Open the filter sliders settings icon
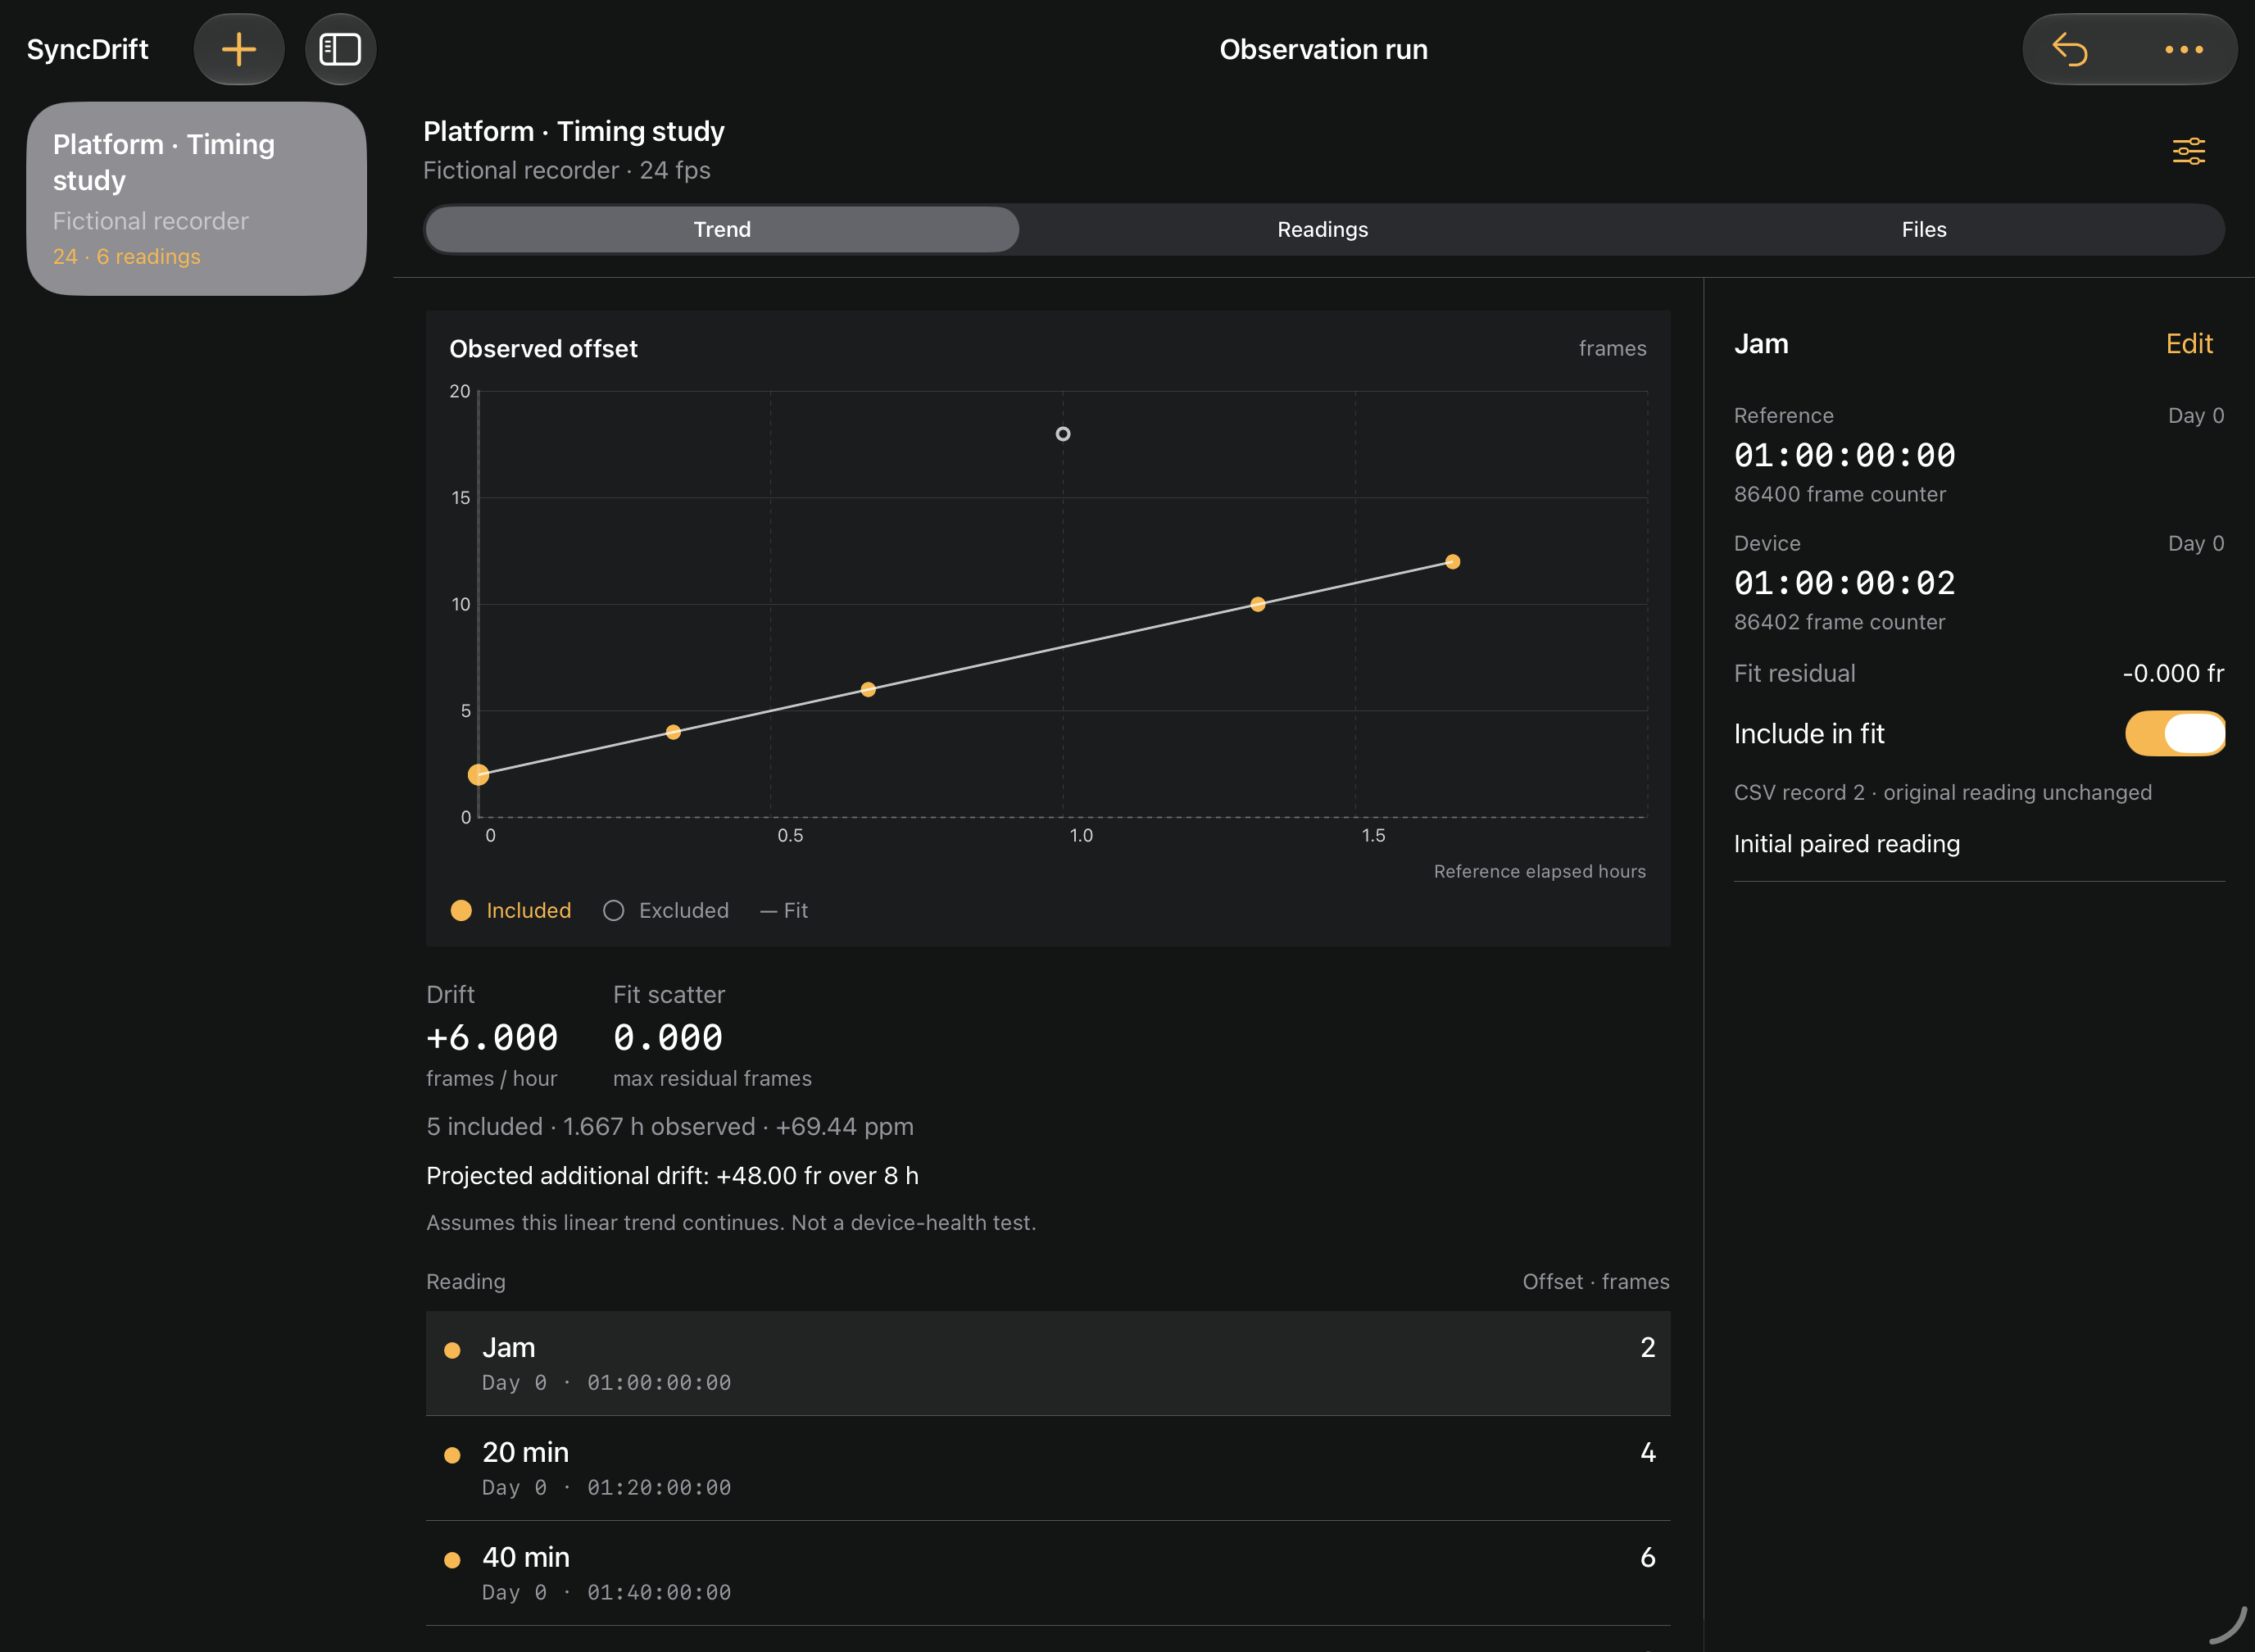 click(2188, 151)
